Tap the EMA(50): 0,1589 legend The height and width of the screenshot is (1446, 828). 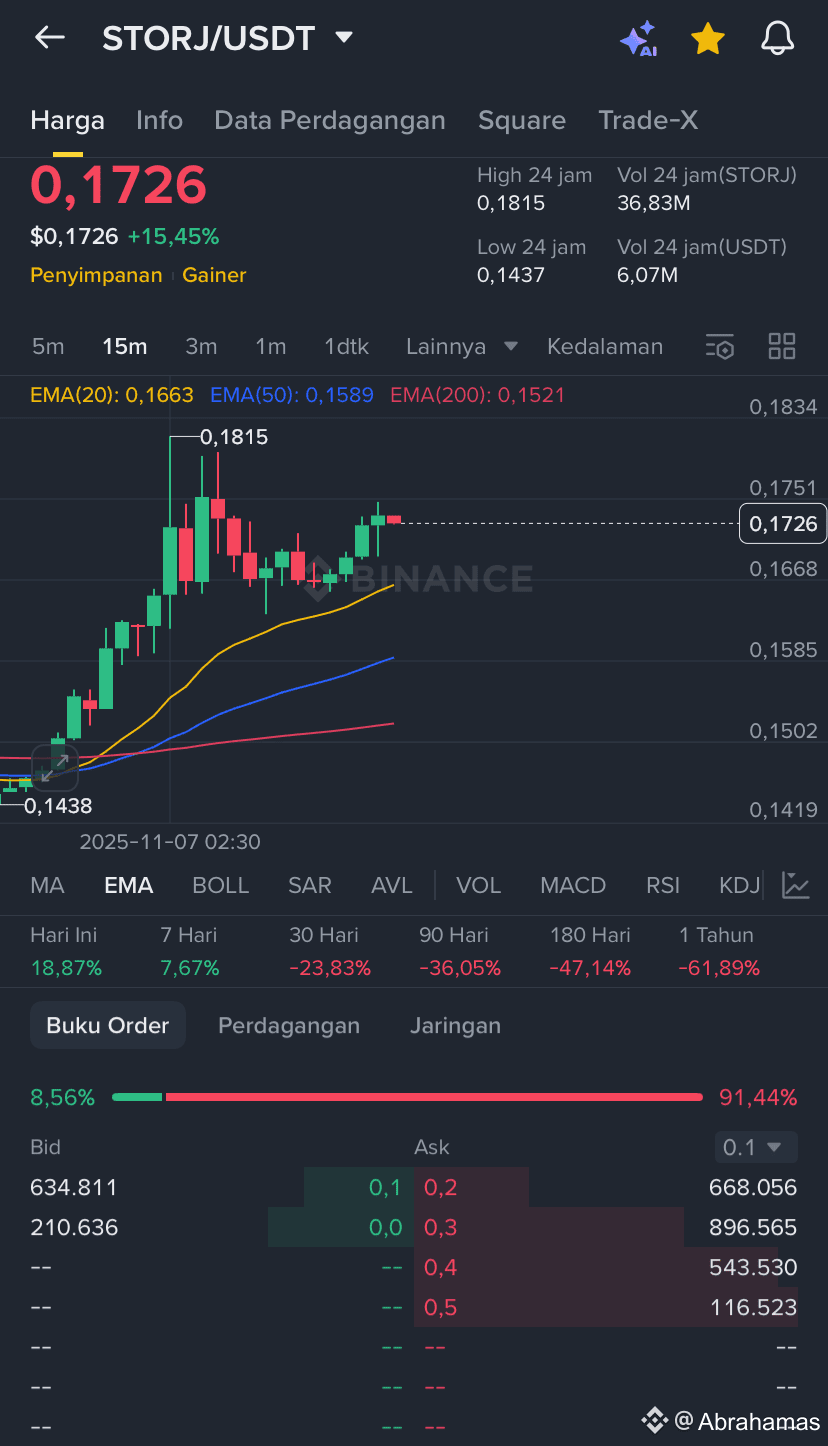click(292, 395)
